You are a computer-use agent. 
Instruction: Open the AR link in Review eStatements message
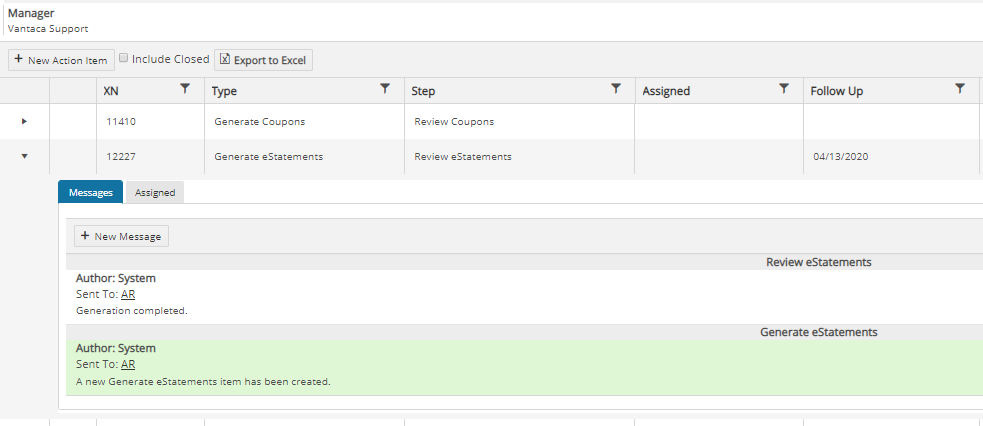(128, 295)
